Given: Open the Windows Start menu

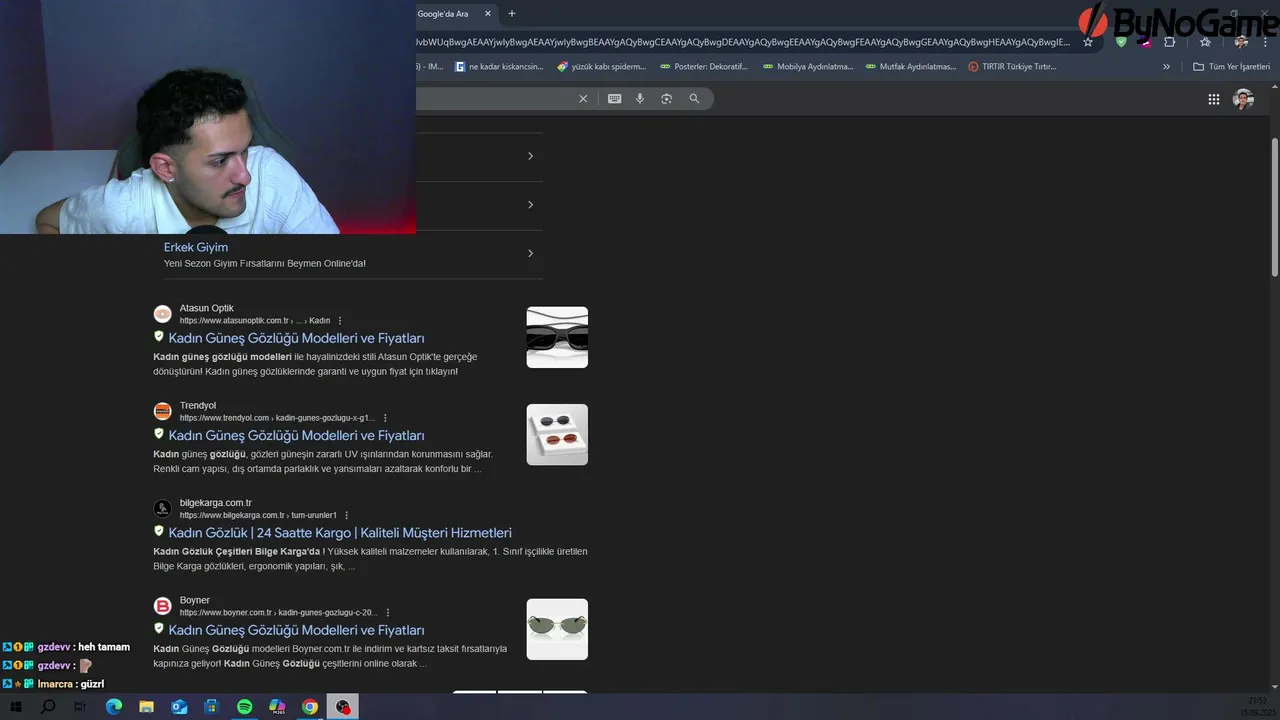Looking at the screenshot, I should [x=16, y=707].
